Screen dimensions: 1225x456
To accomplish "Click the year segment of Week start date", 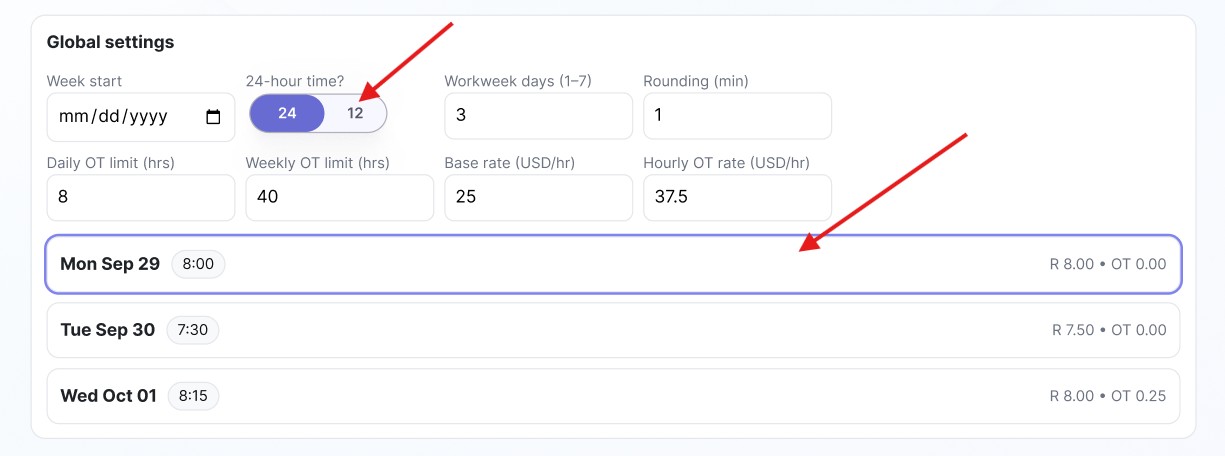I will pos(146,117).
